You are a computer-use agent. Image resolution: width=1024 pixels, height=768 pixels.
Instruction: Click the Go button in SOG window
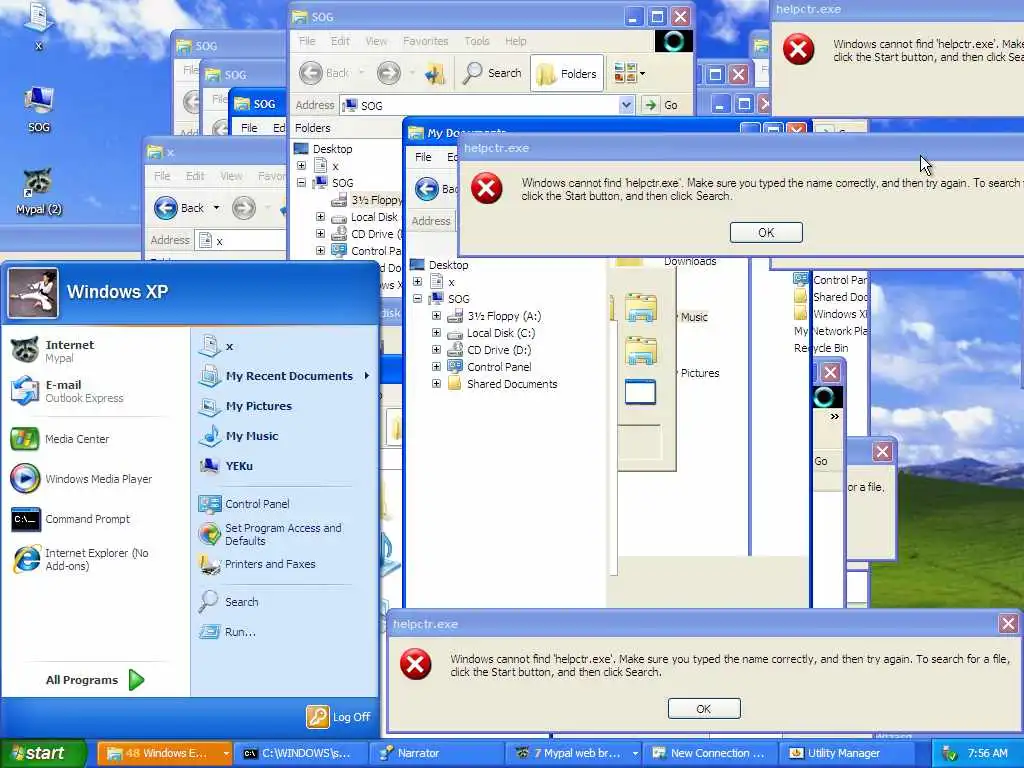click(x=661, y=105)
